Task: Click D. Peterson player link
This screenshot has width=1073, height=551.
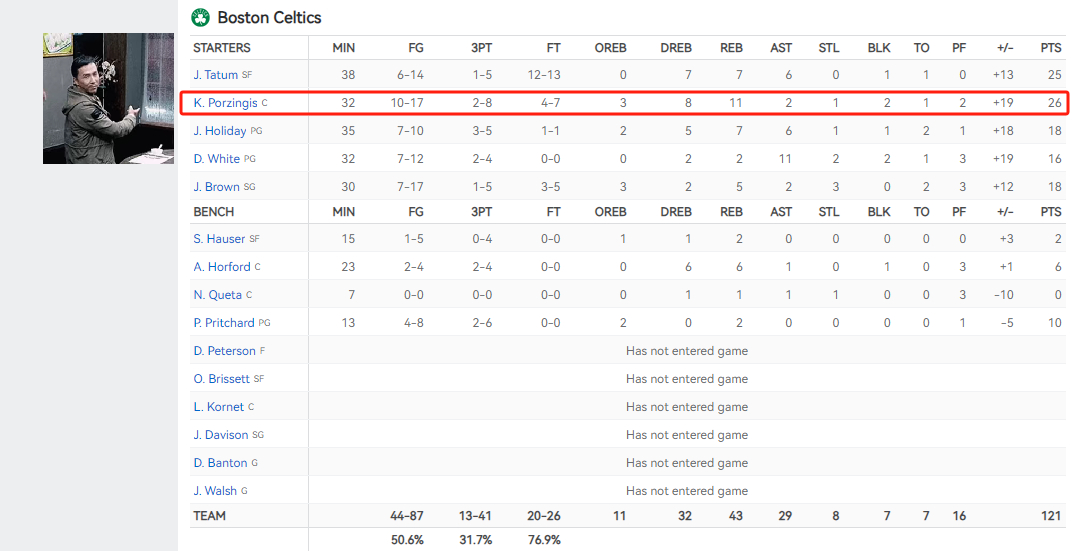Action: [224, 351]
